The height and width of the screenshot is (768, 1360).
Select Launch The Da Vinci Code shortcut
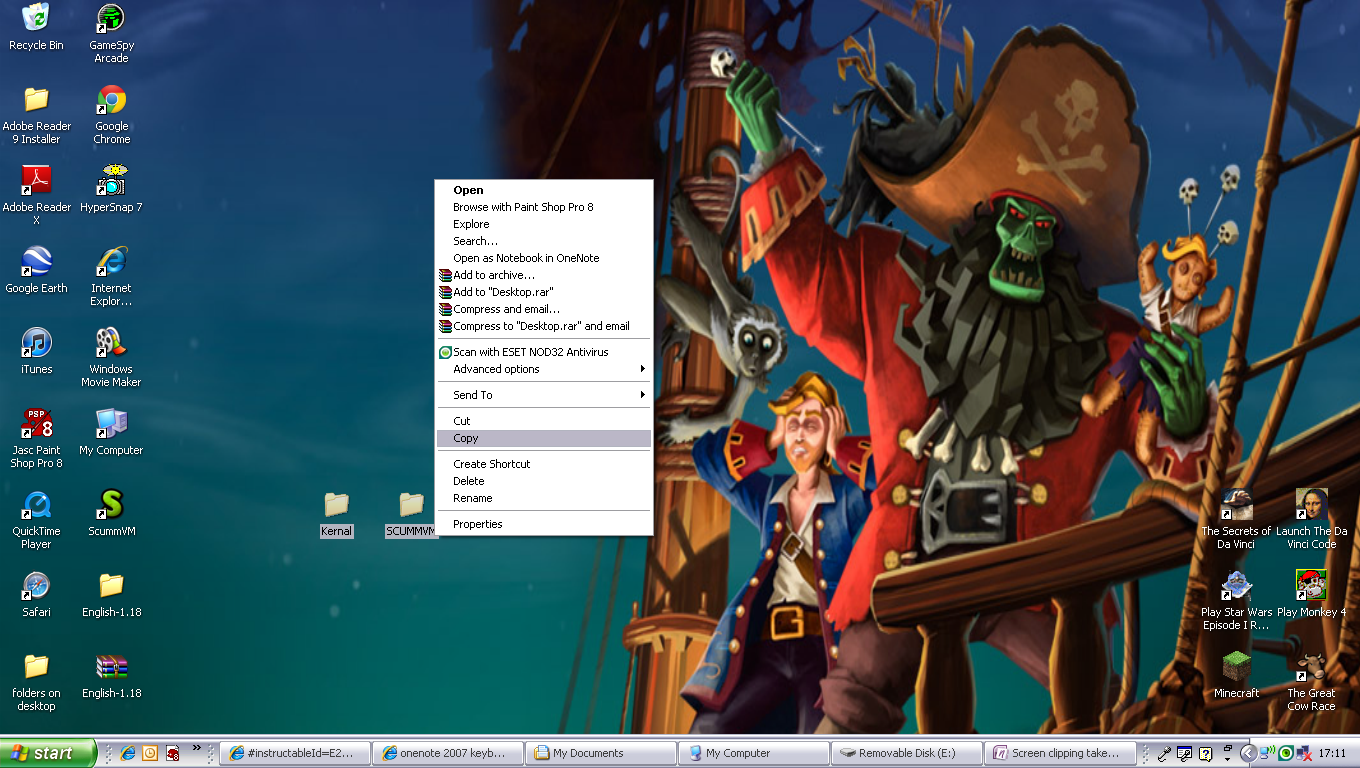pos(1311,519)
